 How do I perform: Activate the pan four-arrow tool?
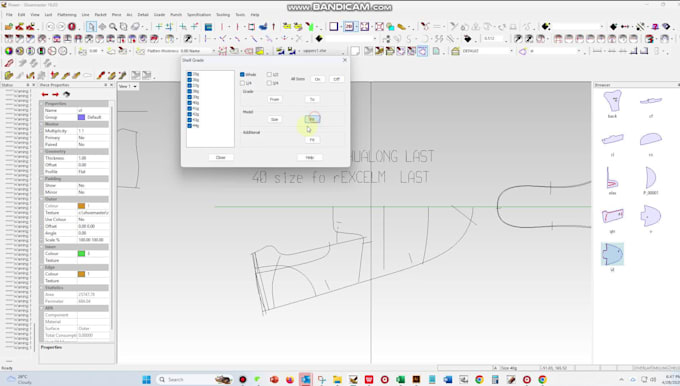[102, 27]
